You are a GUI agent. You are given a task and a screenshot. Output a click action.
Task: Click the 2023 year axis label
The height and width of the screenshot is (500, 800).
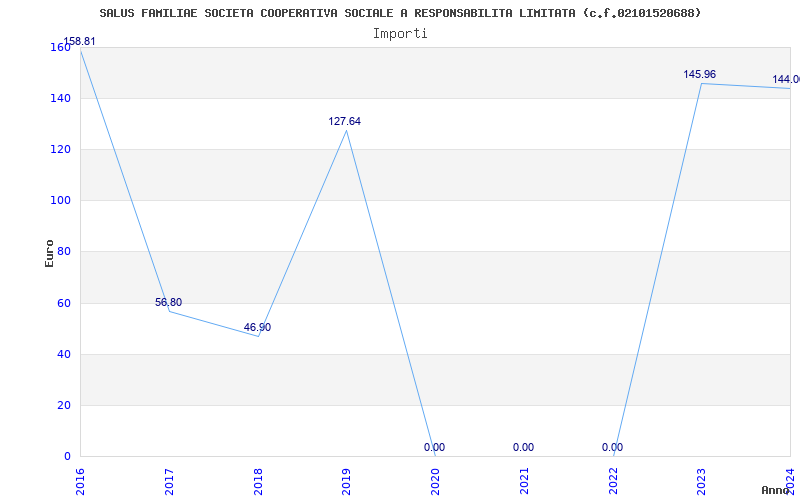coord(702,481)
